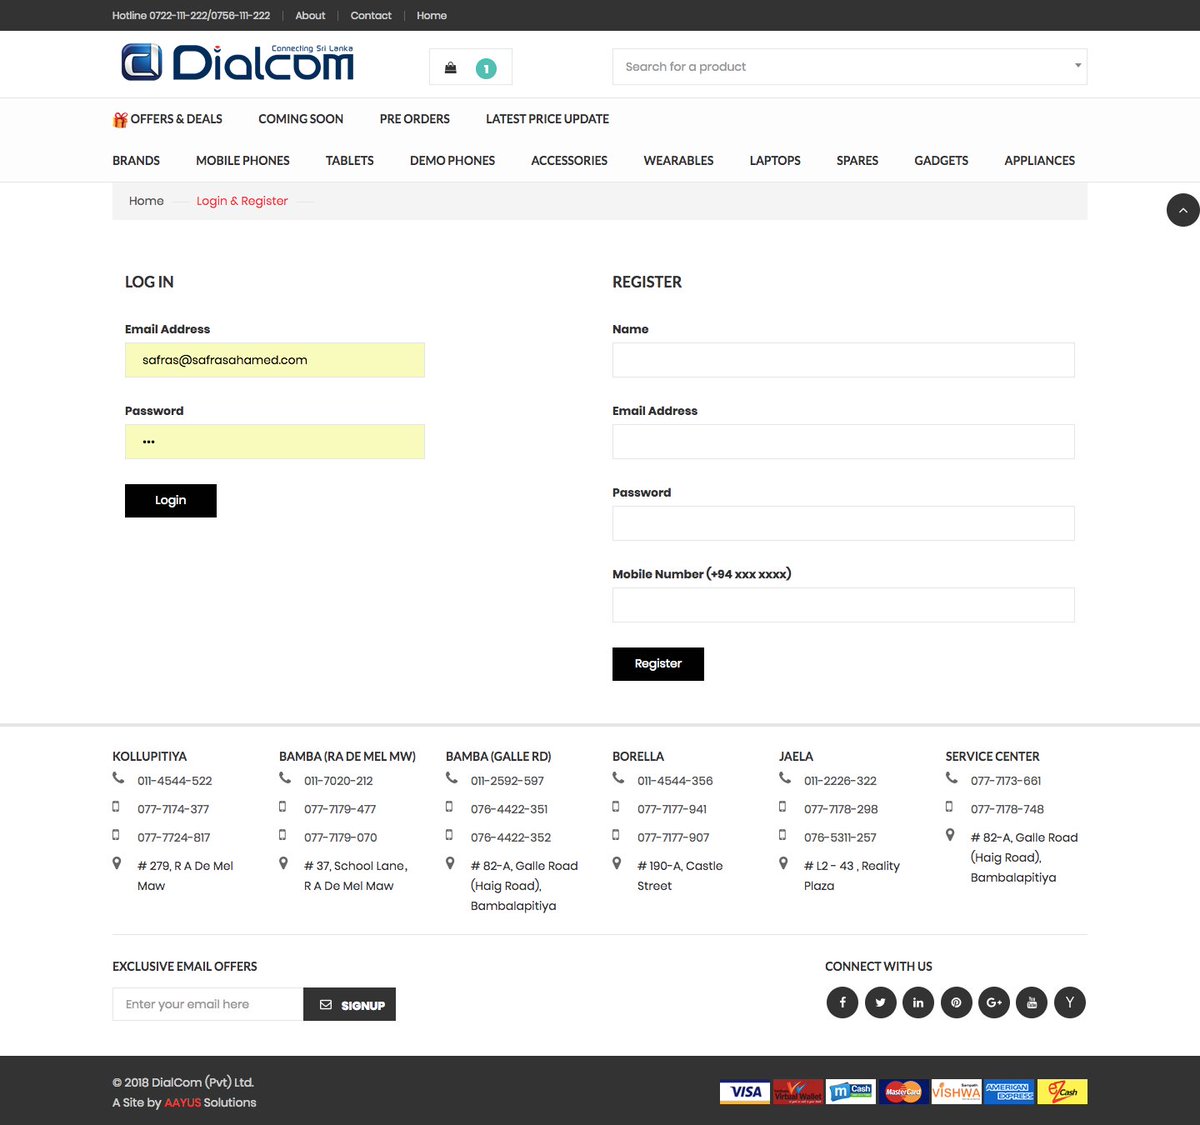Open Dialcom's Facebook page
Screen dimensions: 1200x1125
[842, 1002]
